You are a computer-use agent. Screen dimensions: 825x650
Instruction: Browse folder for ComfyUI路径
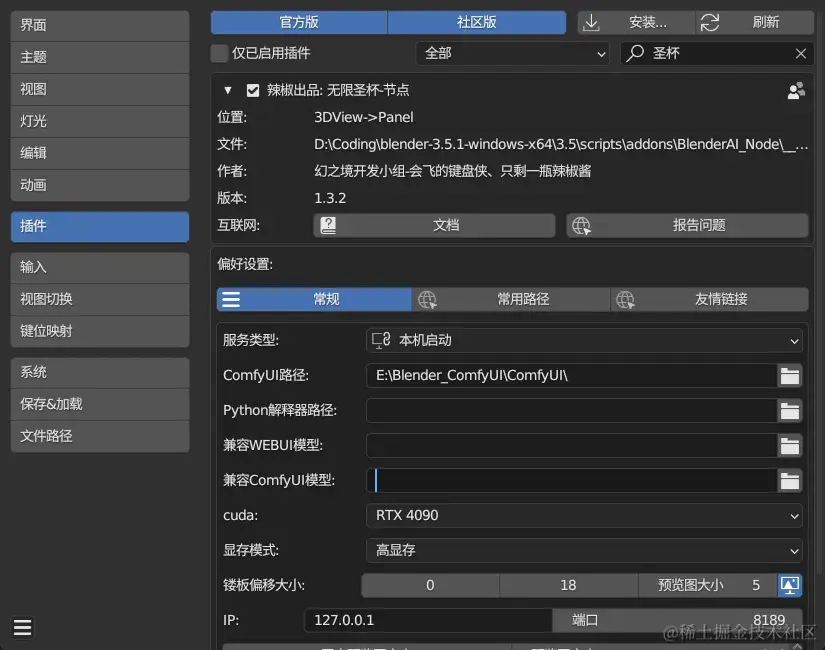pos(790,376)
